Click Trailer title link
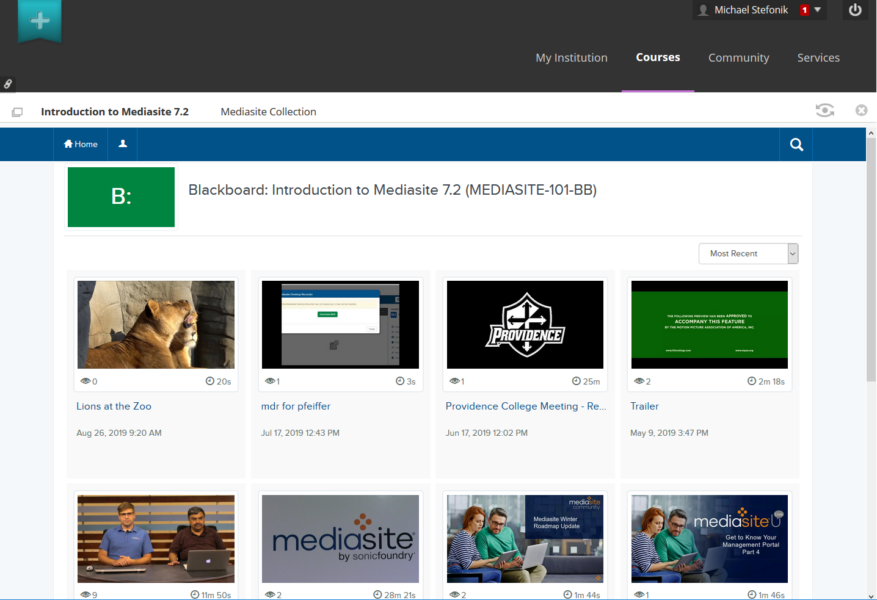The height and width of the screenshot is (600, 877). 644,406
